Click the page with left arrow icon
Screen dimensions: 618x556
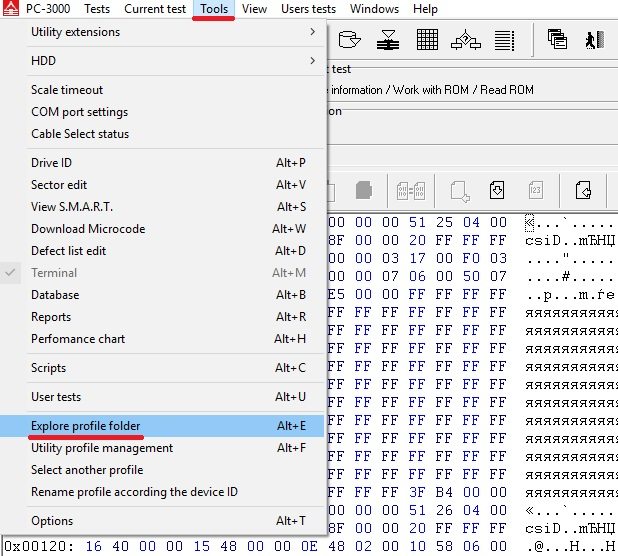(584, 189)
